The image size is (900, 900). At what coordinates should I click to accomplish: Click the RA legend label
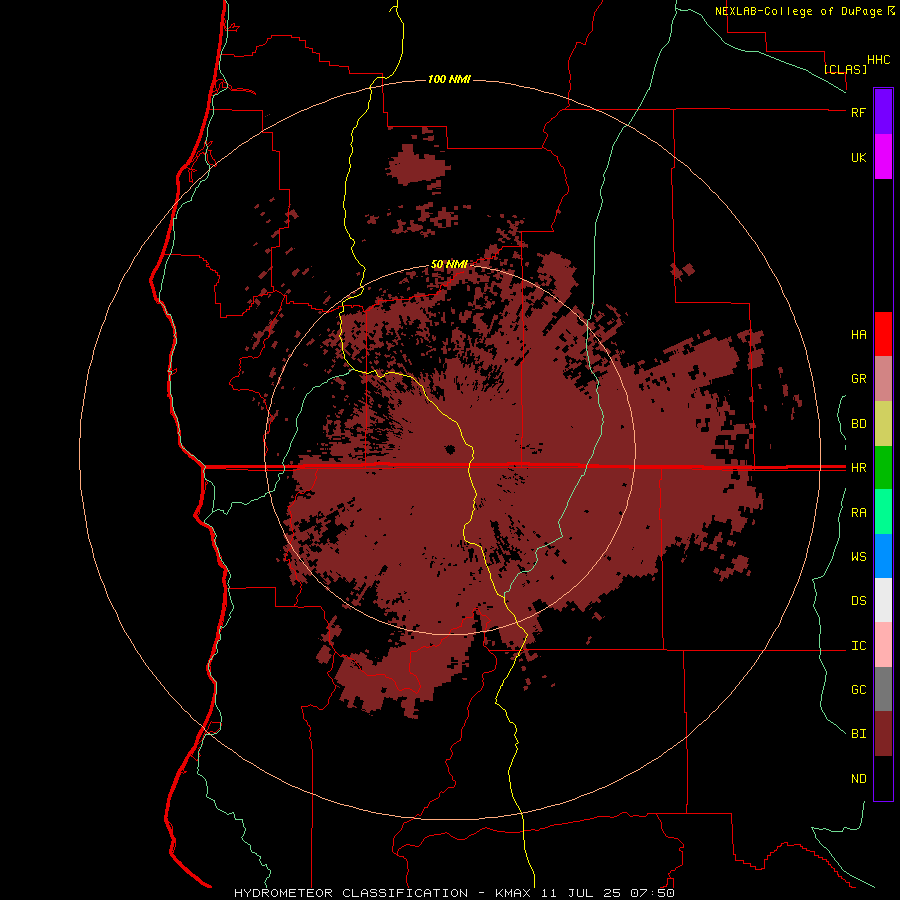click(858, 513)
